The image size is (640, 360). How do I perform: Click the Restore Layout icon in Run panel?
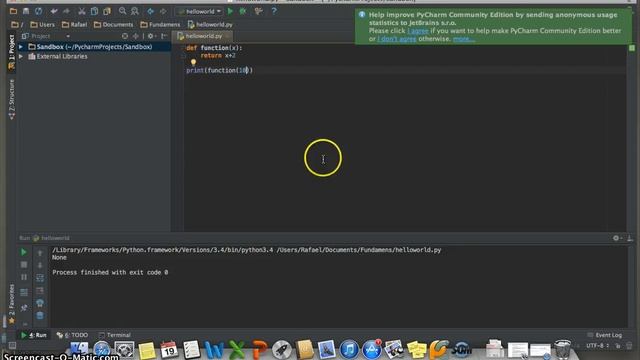[24, 293]
